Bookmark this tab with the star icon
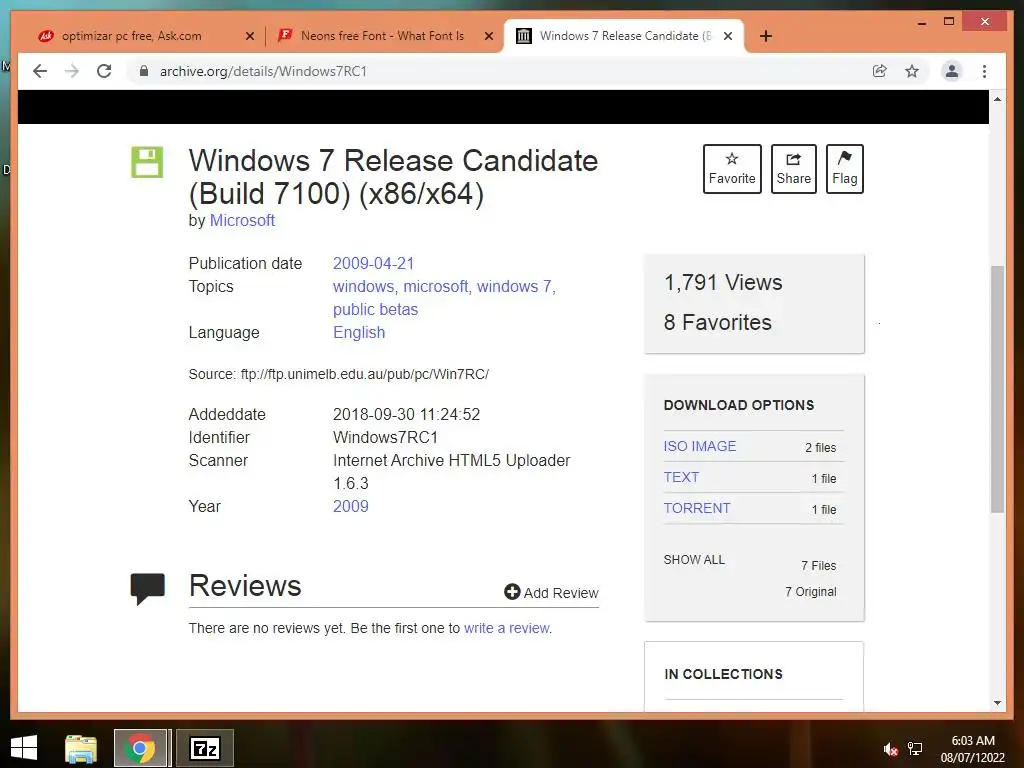This screenshot has width=1024, height=768. [x=912, y=71]
